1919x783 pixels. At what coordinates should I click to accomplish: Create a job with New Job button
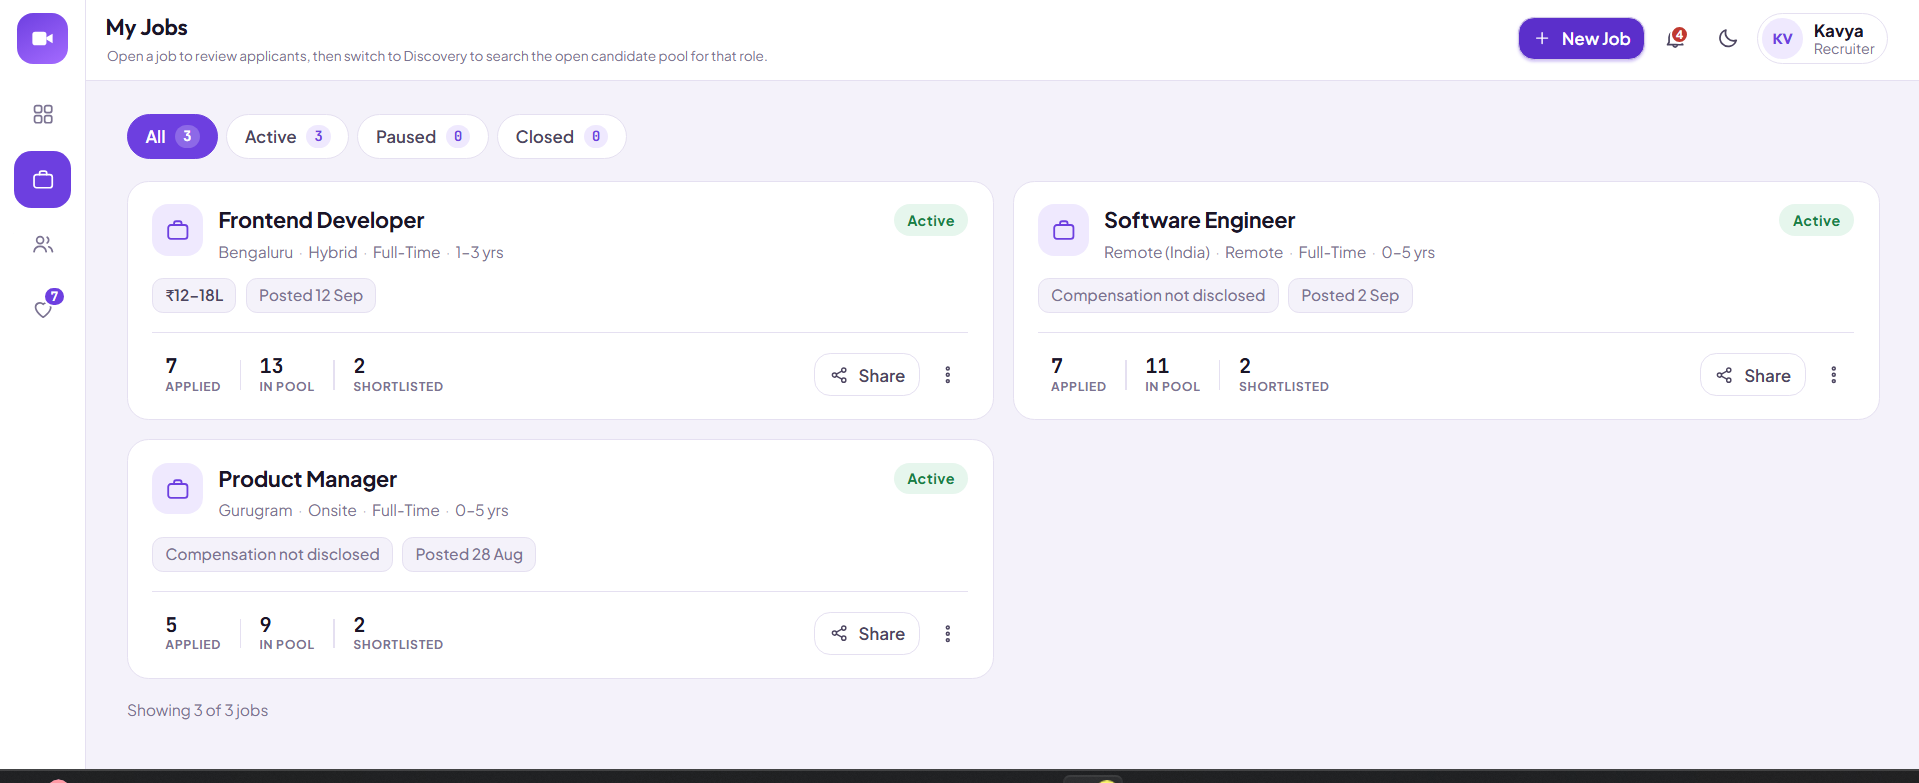pyautogui.click(x=1581, y=39)
